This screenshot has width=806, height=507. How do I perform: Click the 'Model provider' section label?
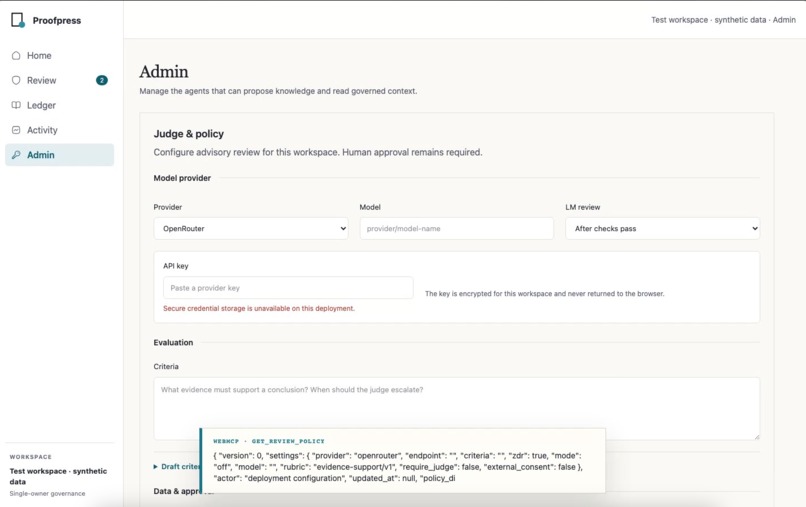[x=182, y=178]
